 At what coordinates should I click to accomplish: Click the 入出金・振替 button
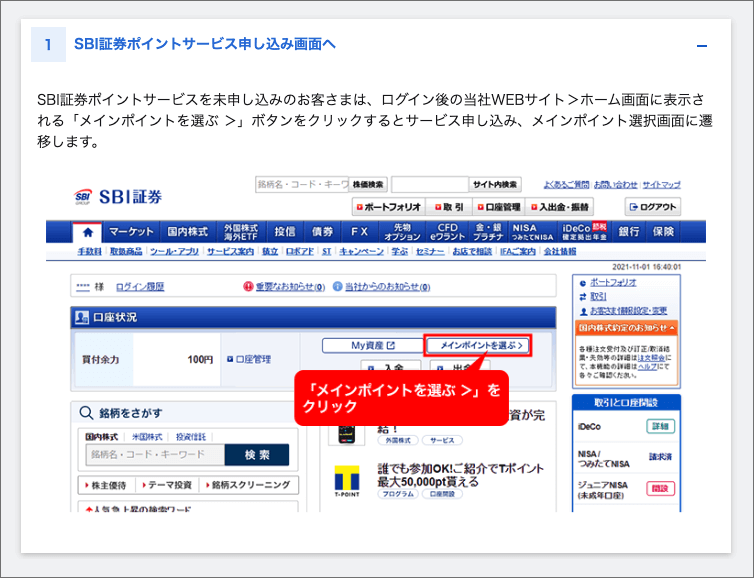click(x=559, y=207)
